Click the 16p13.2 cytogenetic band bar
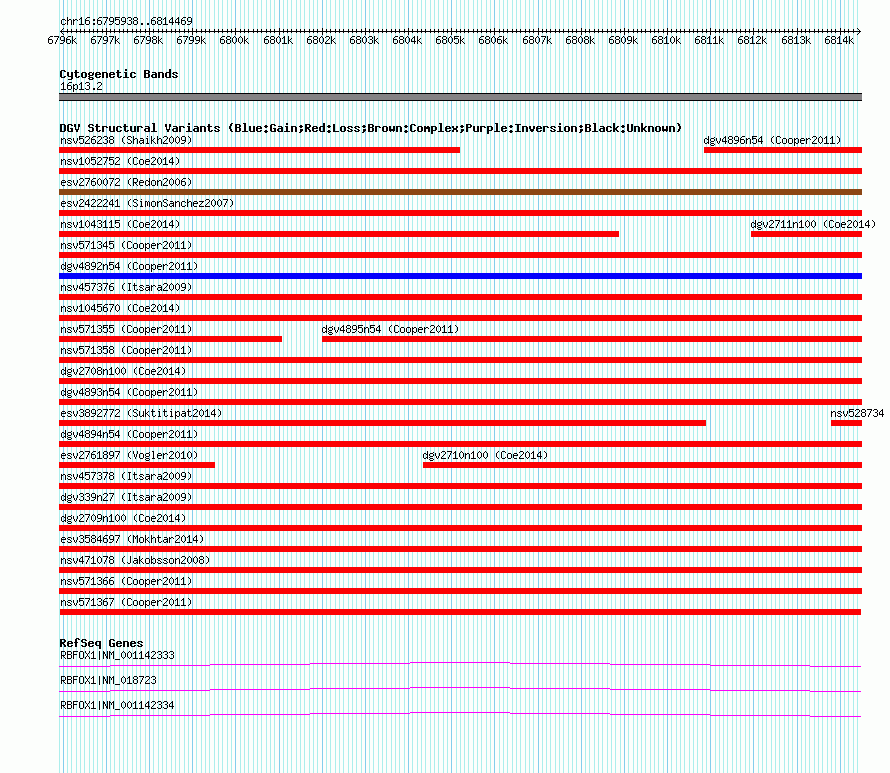The width and height of the screenshot is (890, 773). 460,97
